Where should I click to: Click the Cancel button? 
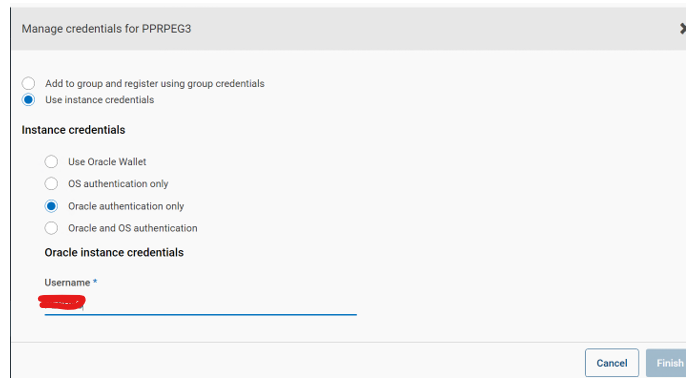pos(612,363)
